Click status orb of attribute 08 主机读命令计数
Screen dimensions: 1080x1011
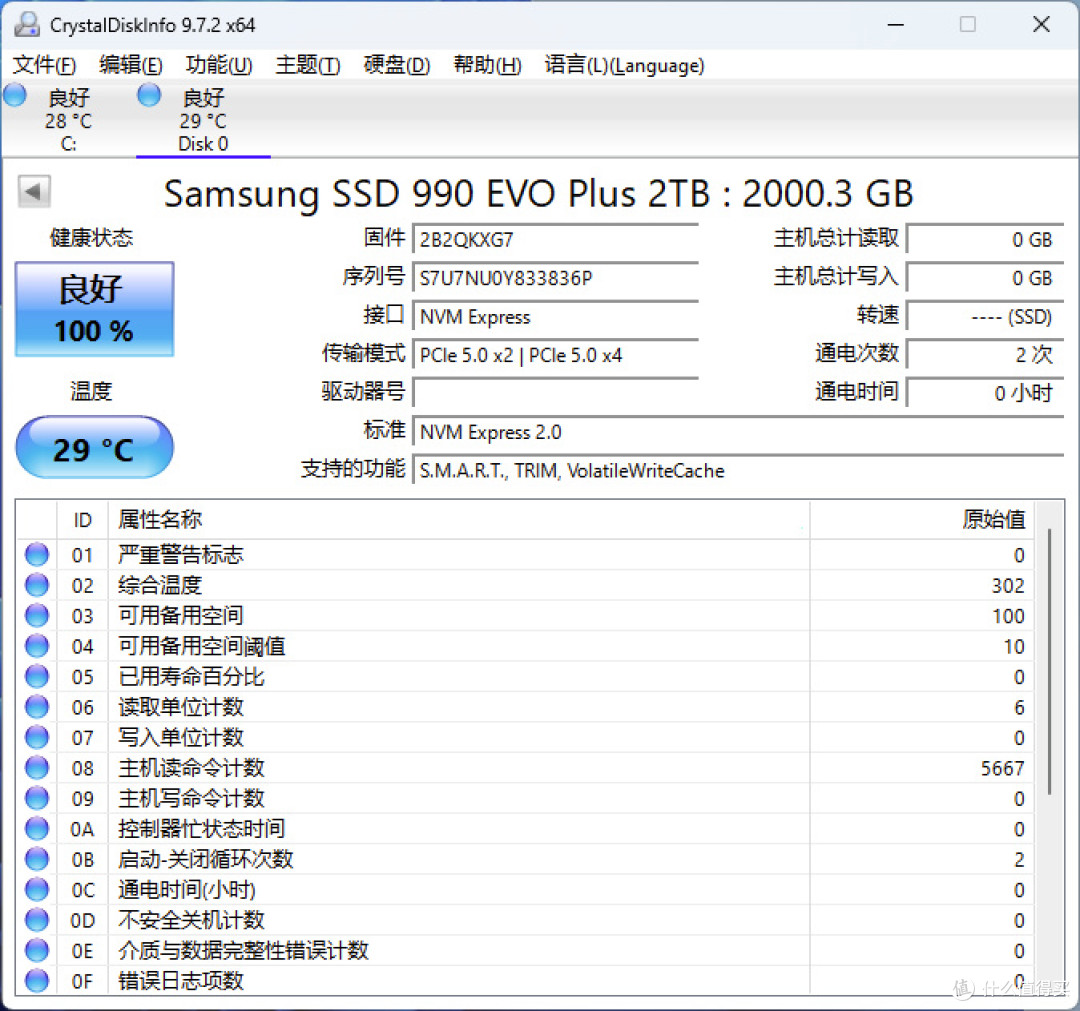pos(37,767)
